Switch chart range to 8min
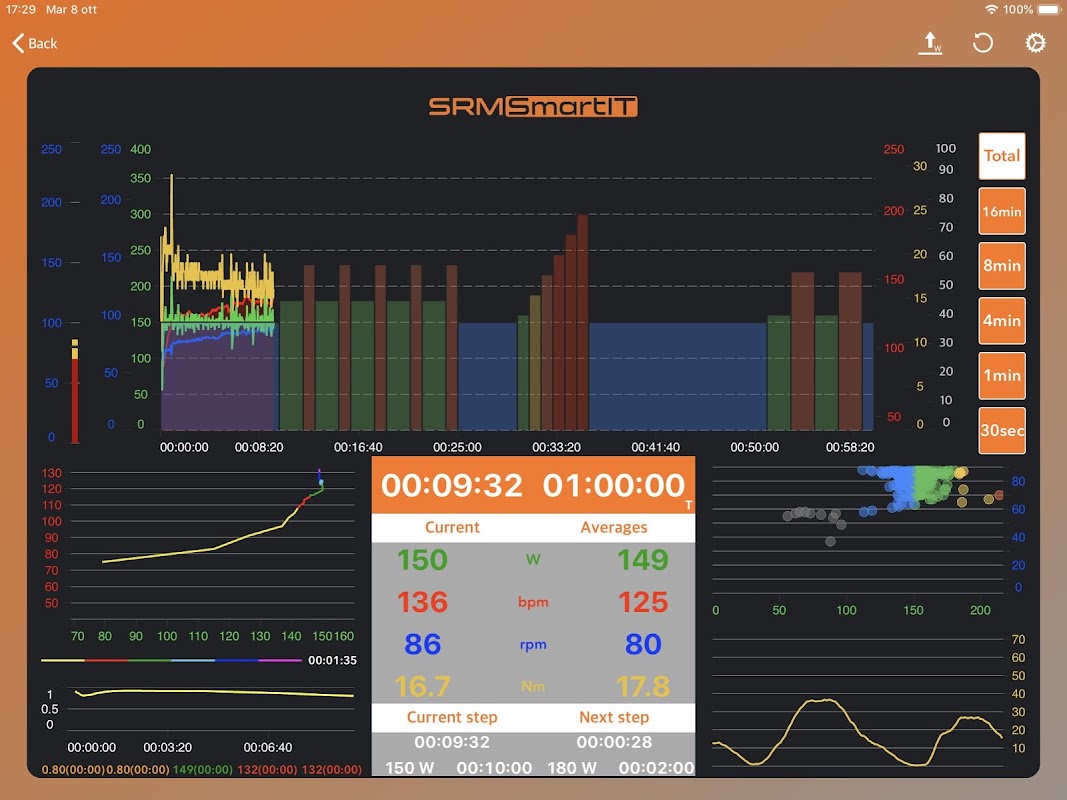This screenshot has height=800, width=1067. 1002,266
